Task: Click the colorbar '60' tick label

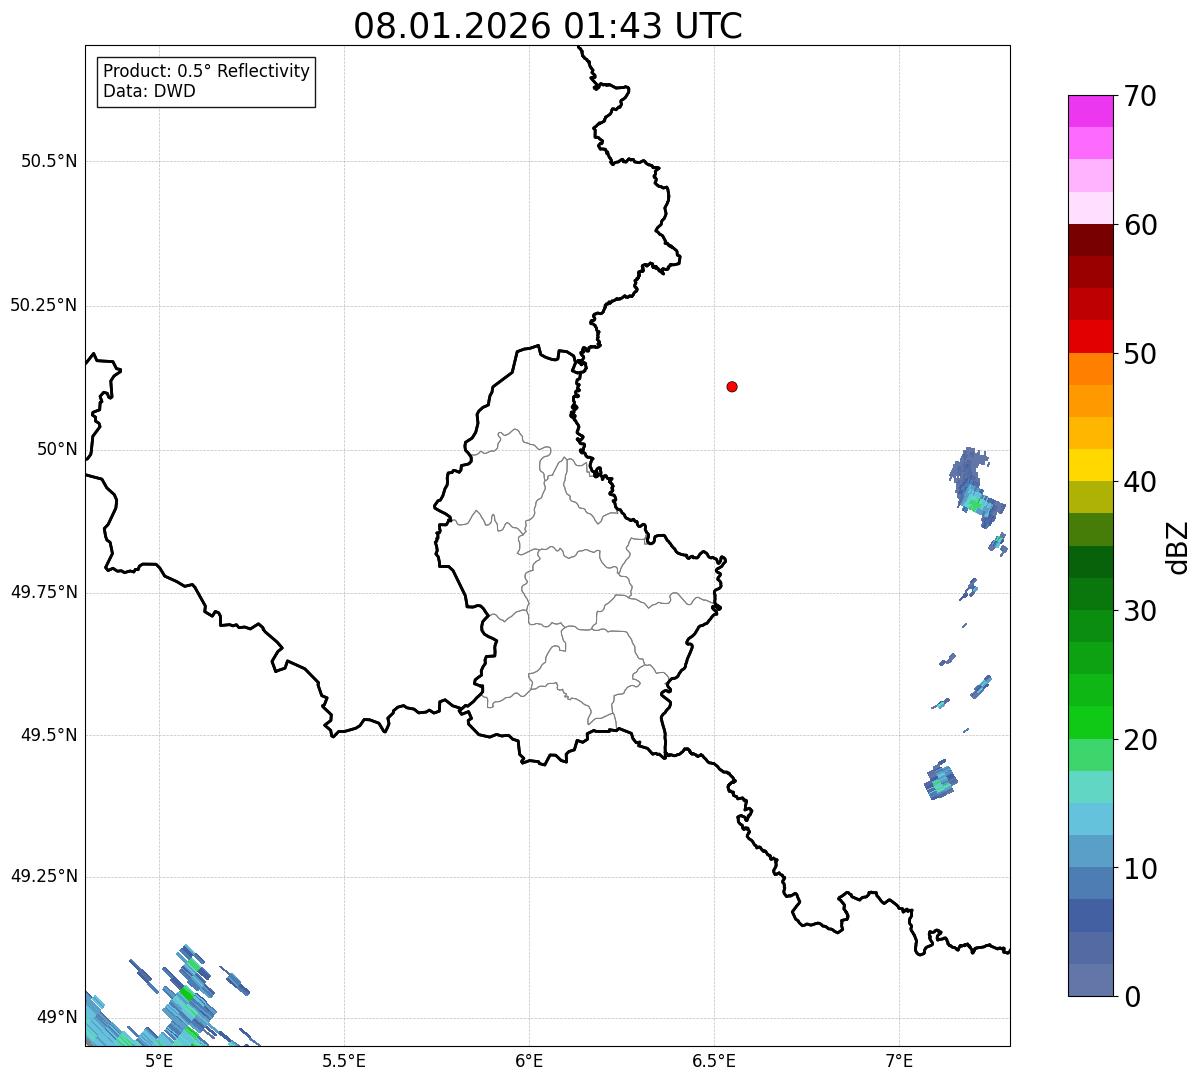Action: tap(1140, 225)
